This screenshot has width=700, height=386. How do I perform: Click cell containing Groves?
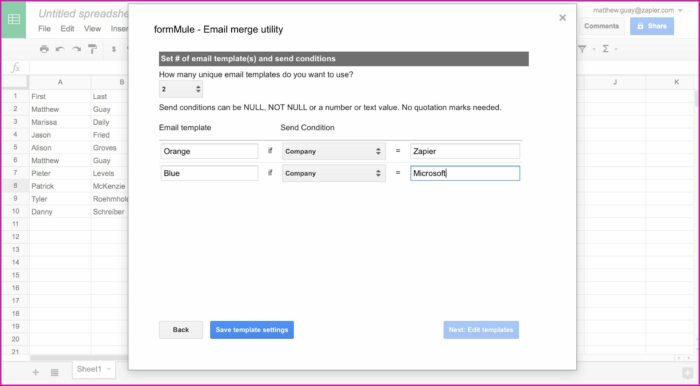110,148
